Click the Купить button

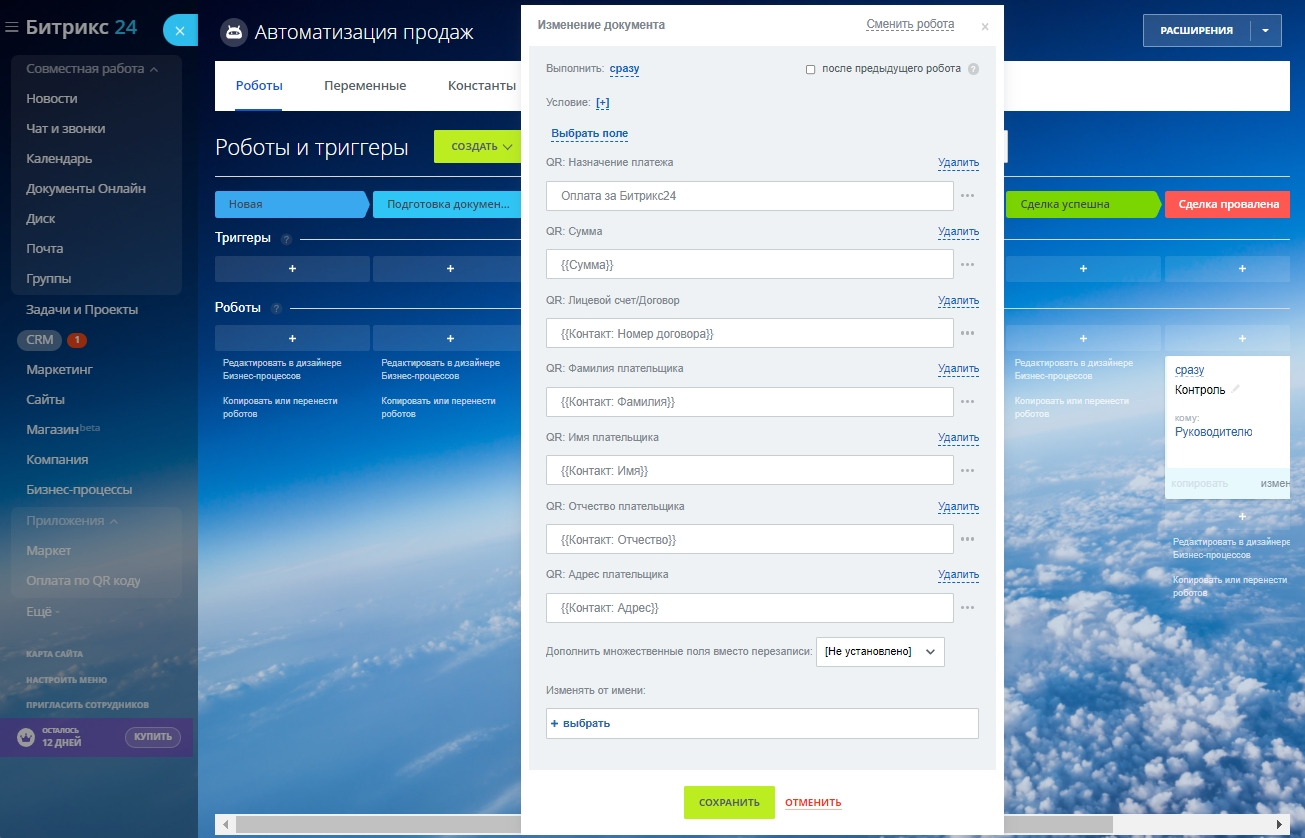pos(153,737)
